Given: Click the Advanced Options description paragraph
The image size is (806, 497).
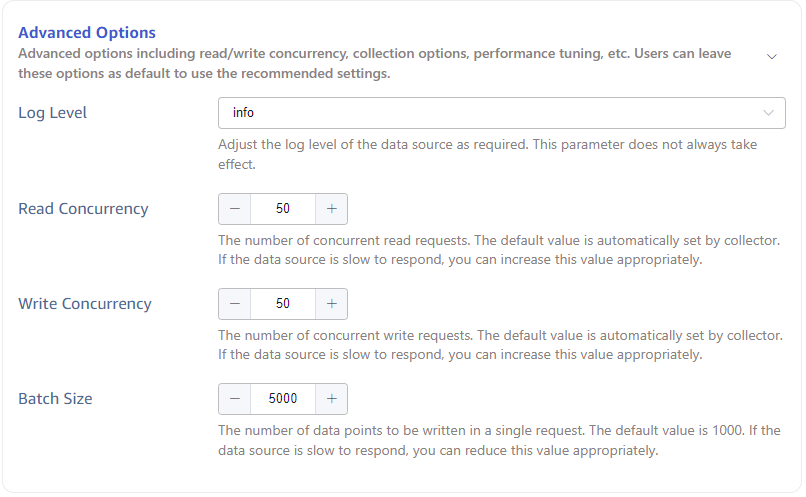Looking at the screenshot, I should [375, 63].
